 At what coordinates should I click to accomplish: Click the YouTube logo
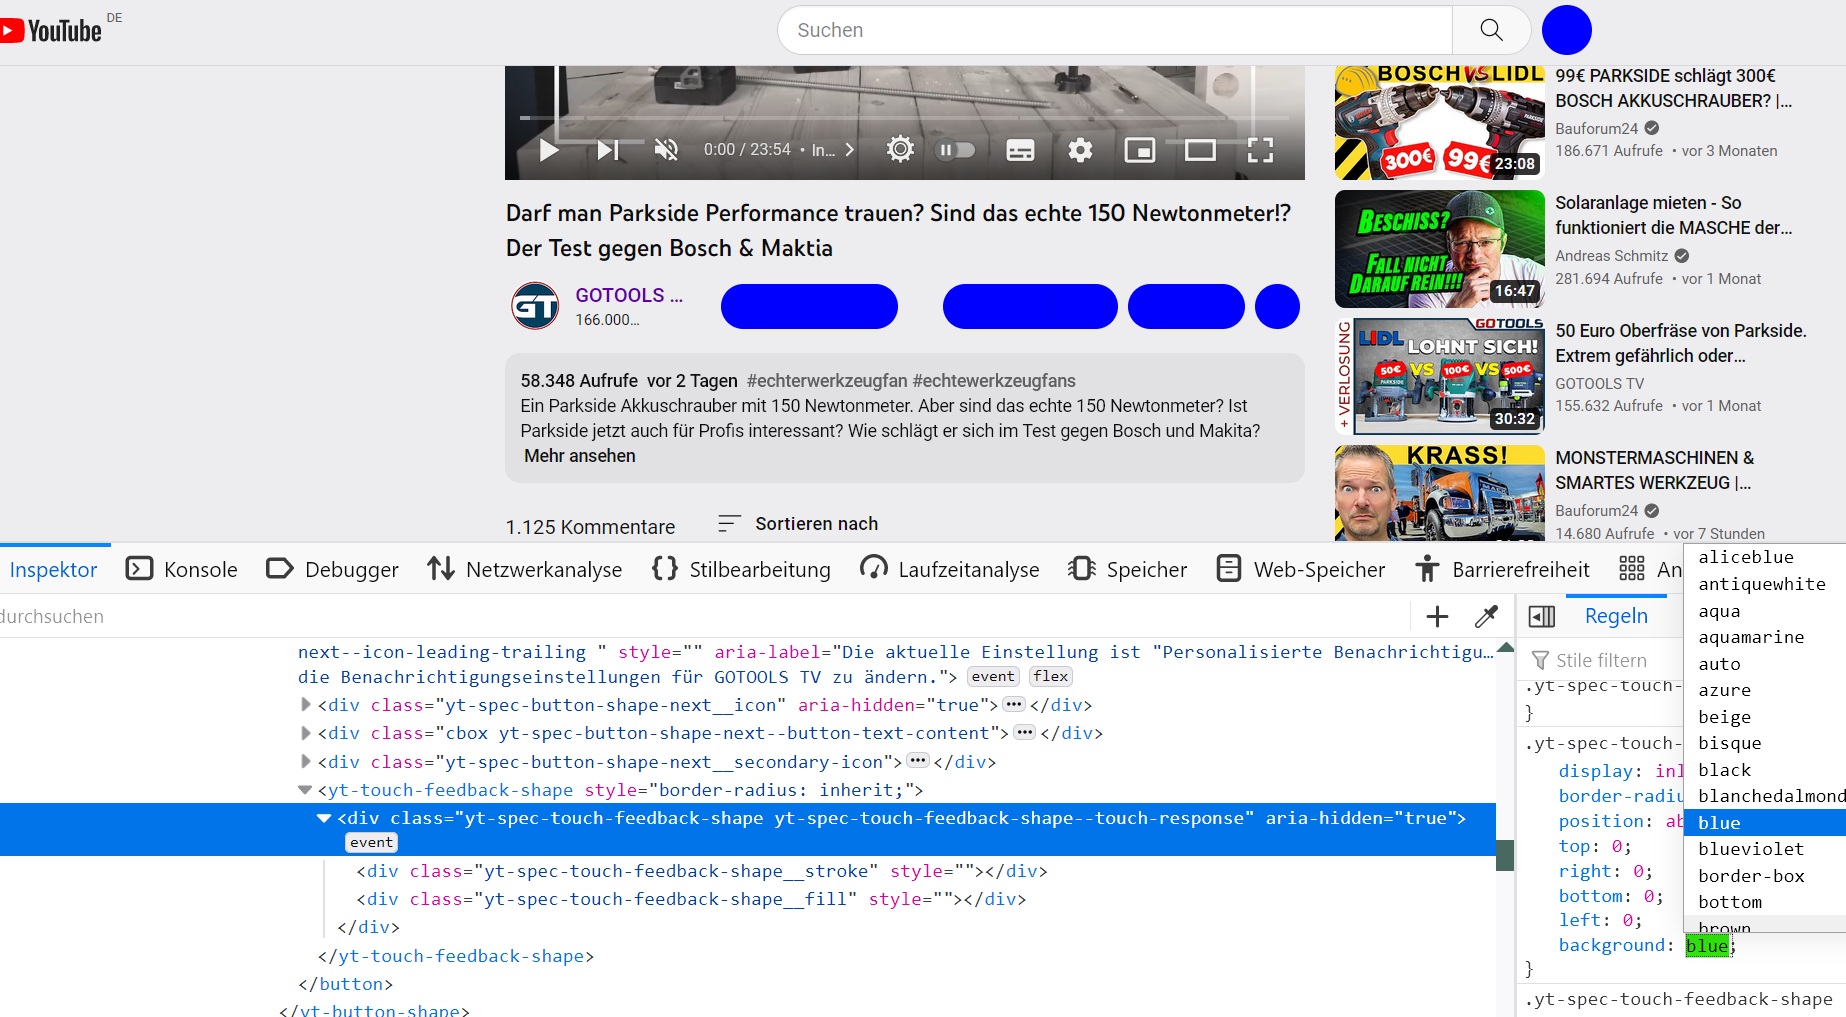tap(51, 30)
